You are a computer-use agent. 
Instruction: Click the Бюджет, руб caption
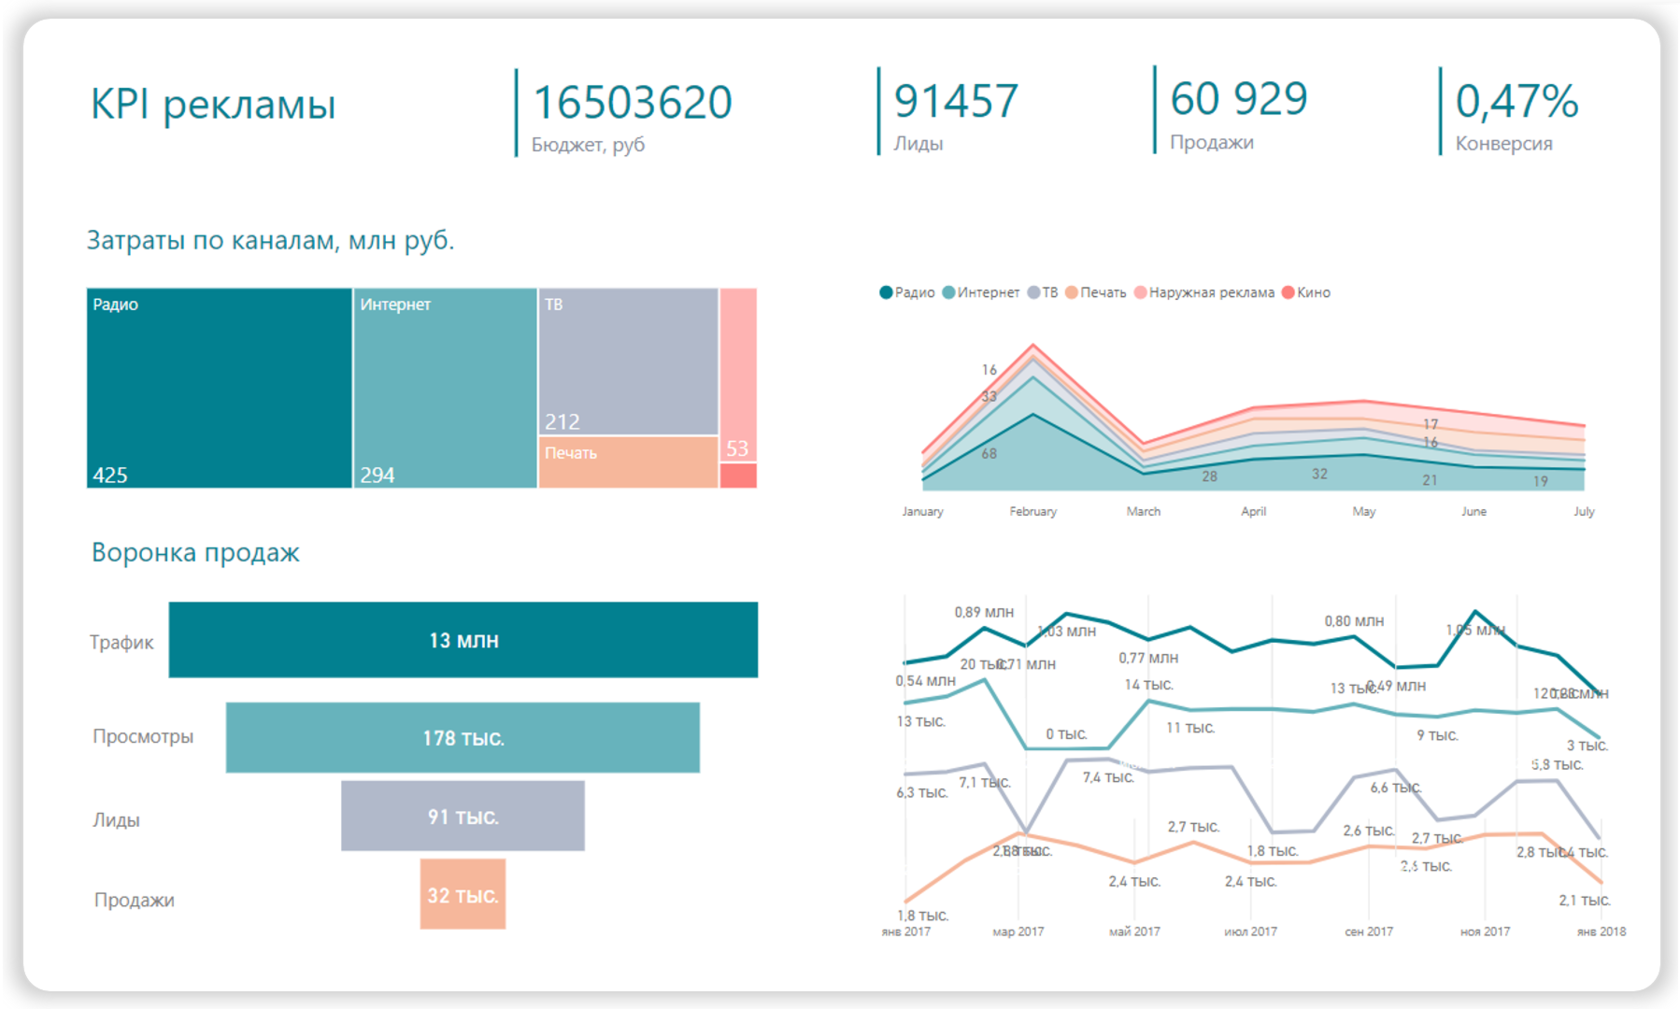(588, 145)
